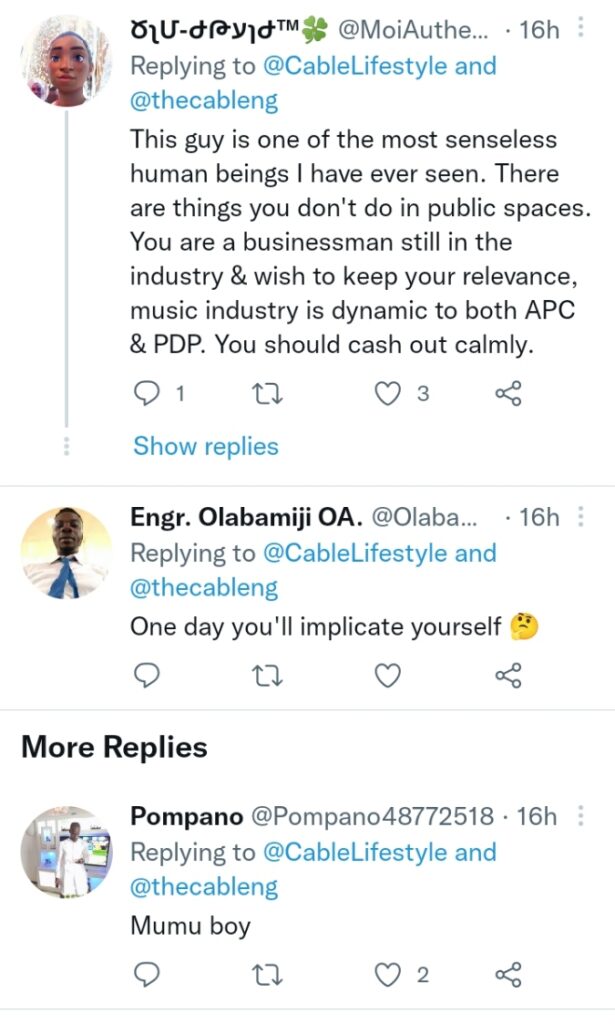Reply to Pompano's 'Mumu boy' tweet

click(x=147, y=975)
